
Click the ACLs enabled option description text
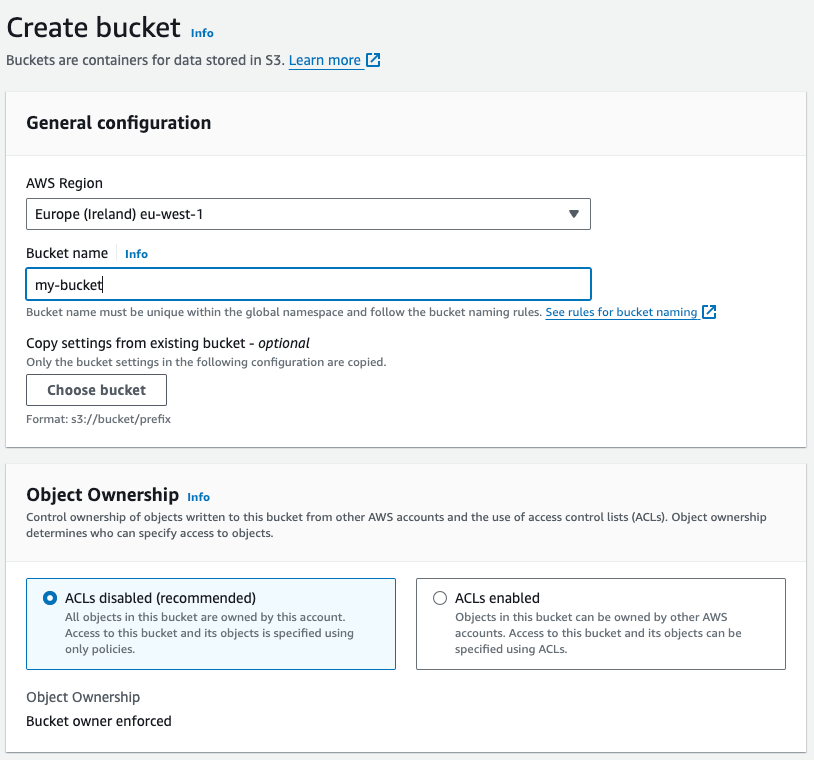pos(598,633)
